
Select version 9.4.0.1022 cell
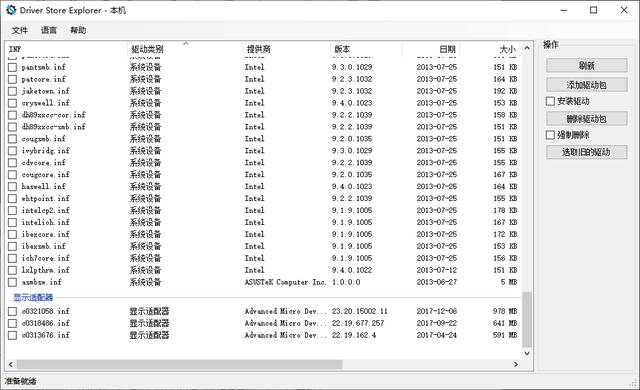352,270
